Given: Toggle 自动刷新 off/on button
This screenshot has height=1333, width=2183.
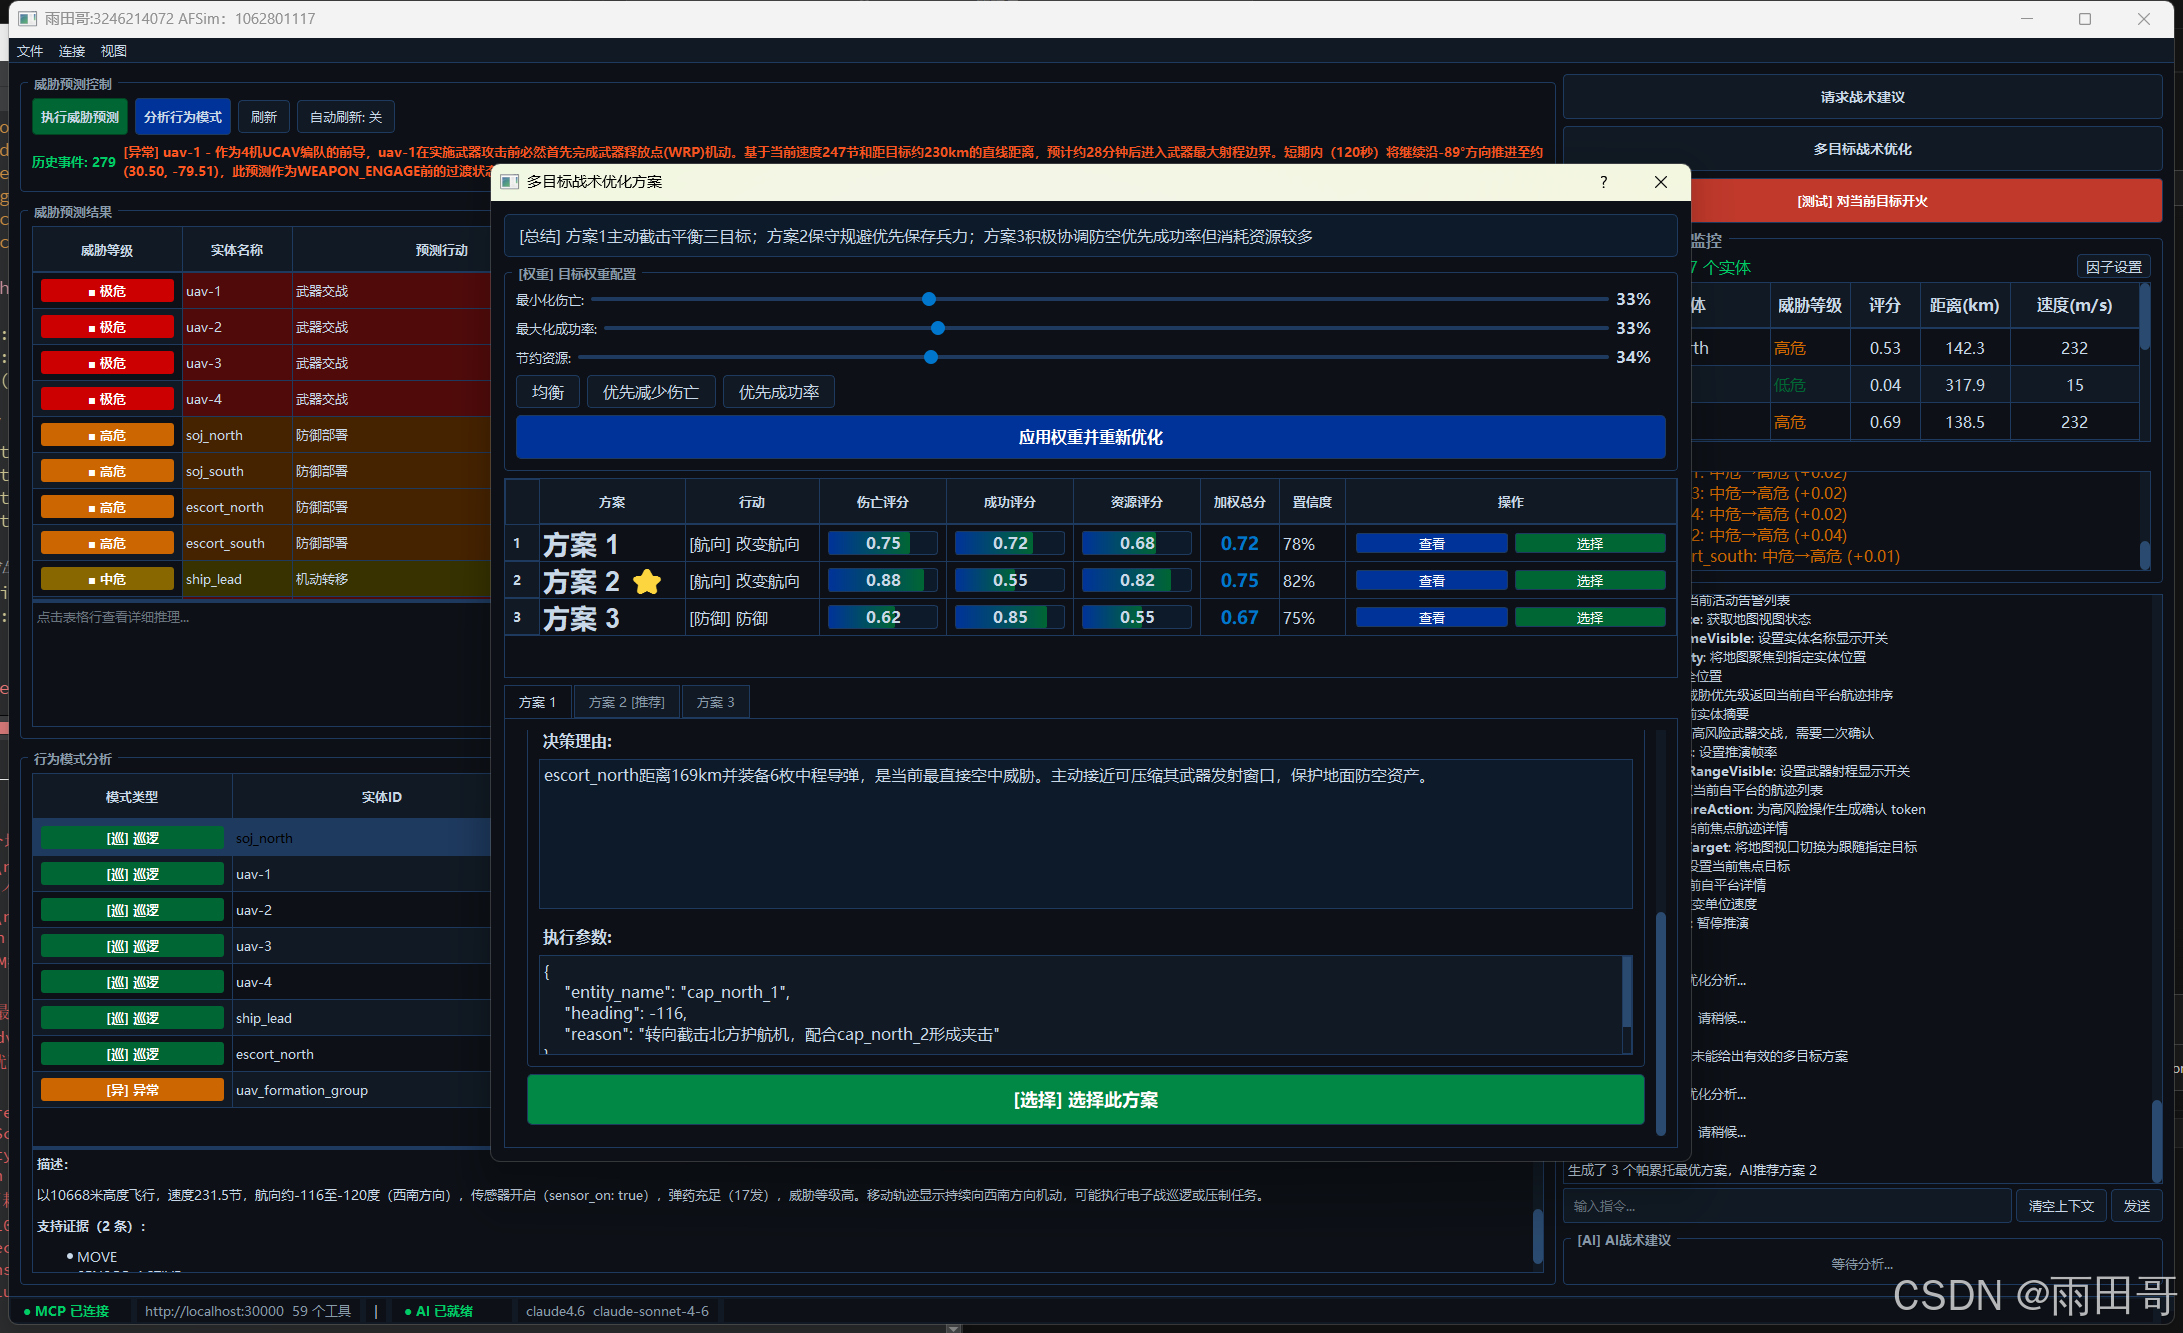Looking at the screenshot, I should tap(346, 117).
